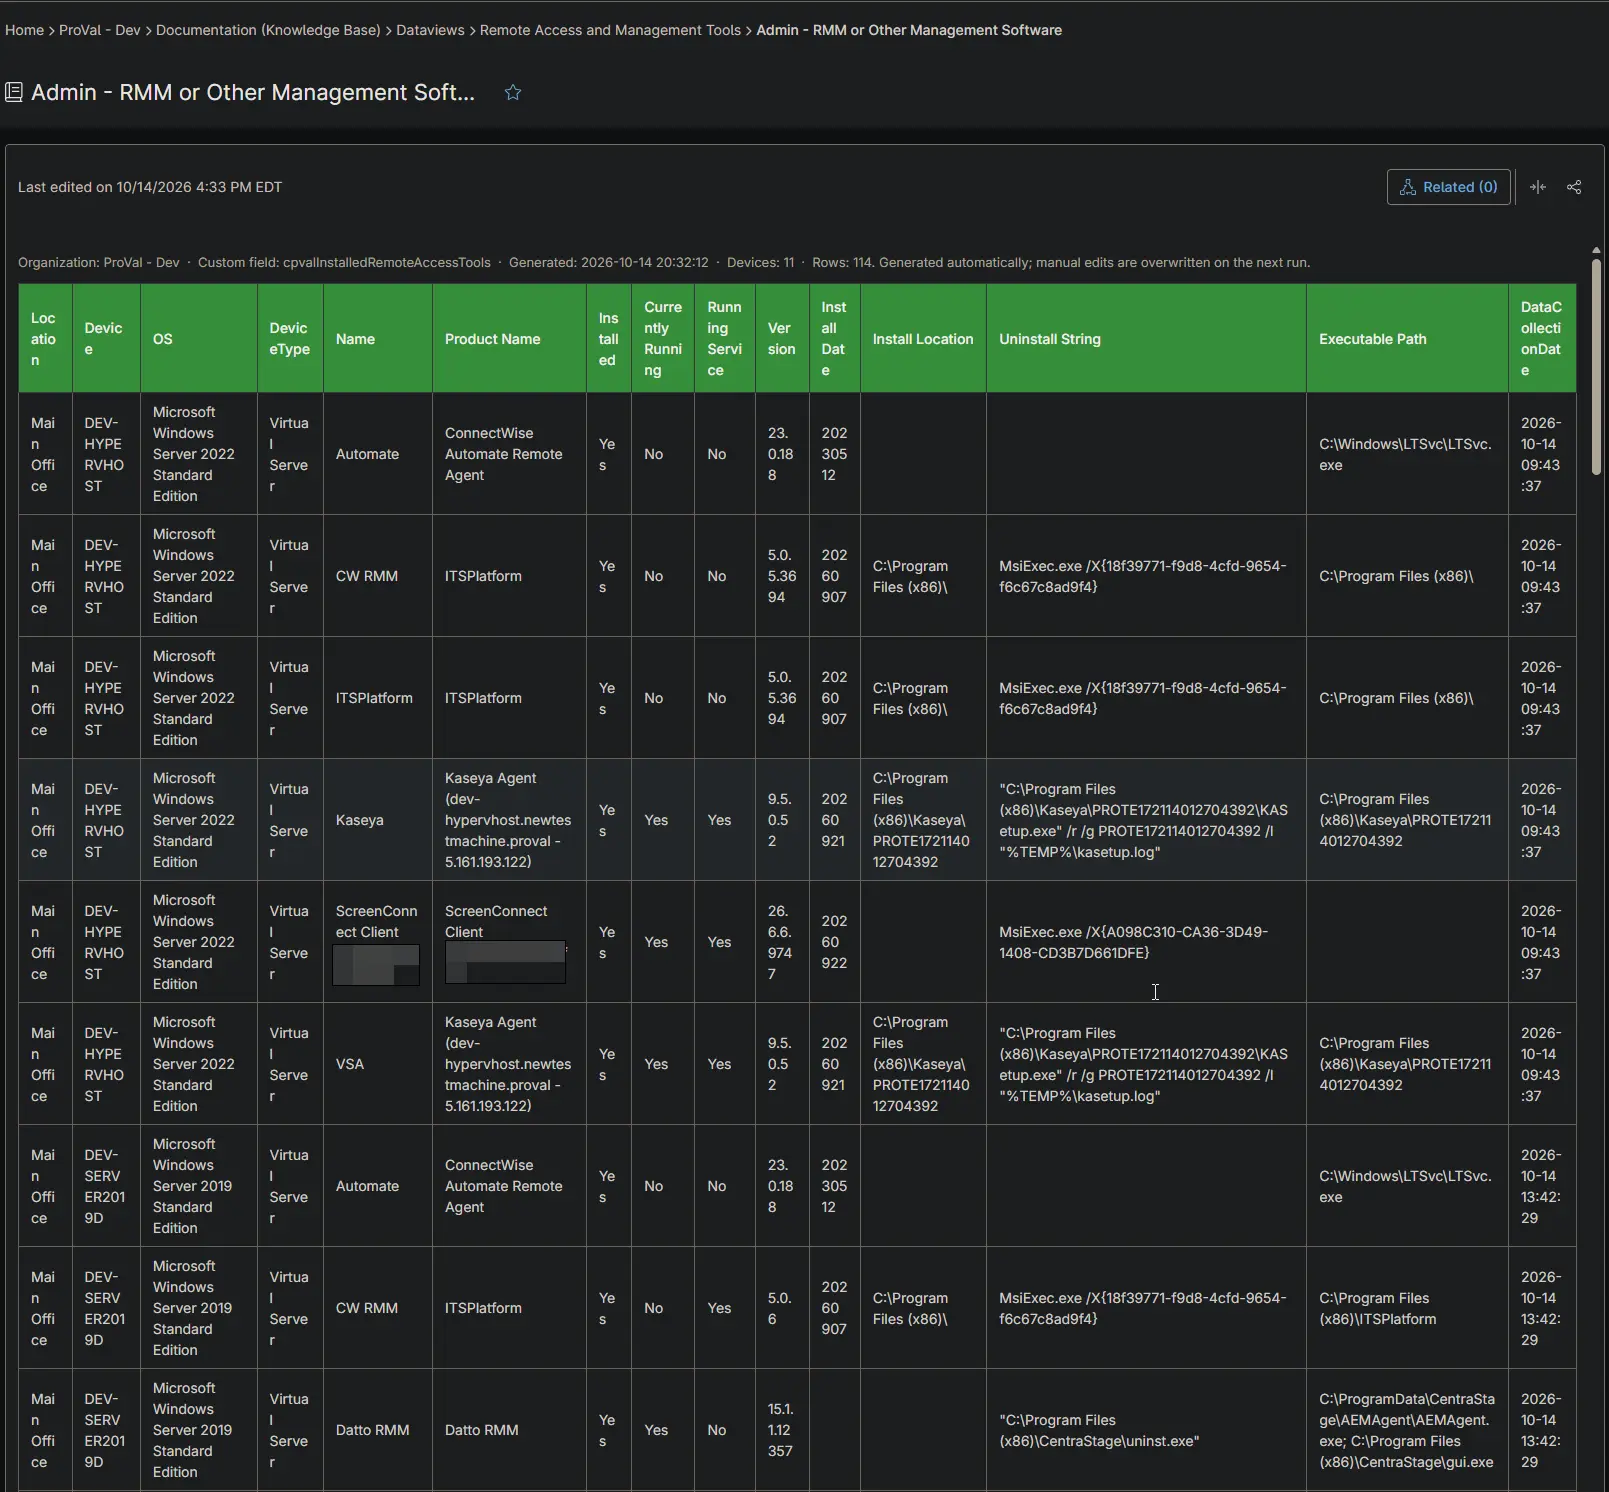Image resolution: width=1609 pixels, height=1492 pixels.
Task: Click the OS column header
Action: point(199,339)
